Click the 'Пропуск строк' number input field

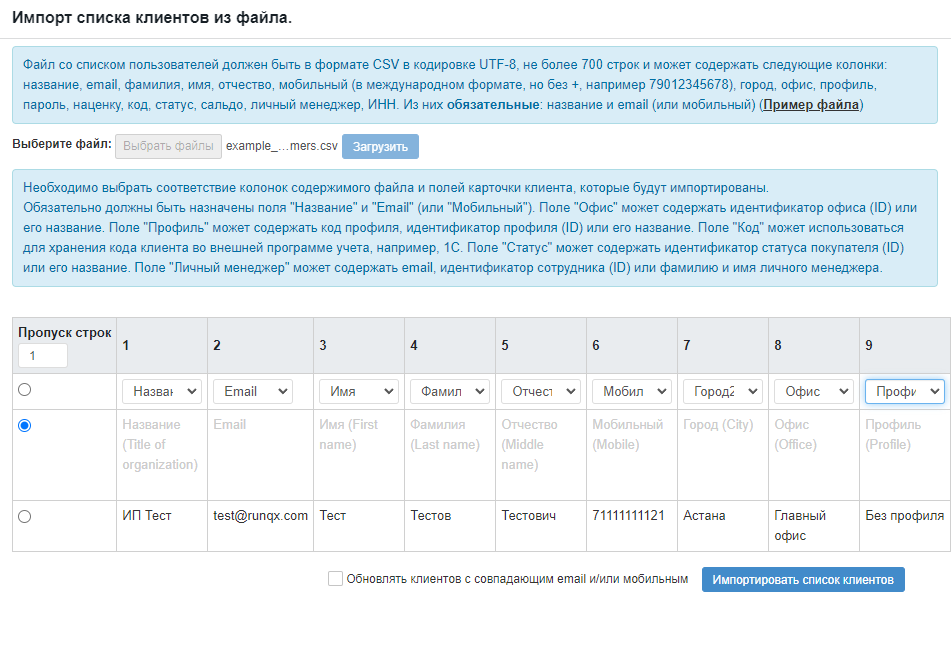point(43,356)
